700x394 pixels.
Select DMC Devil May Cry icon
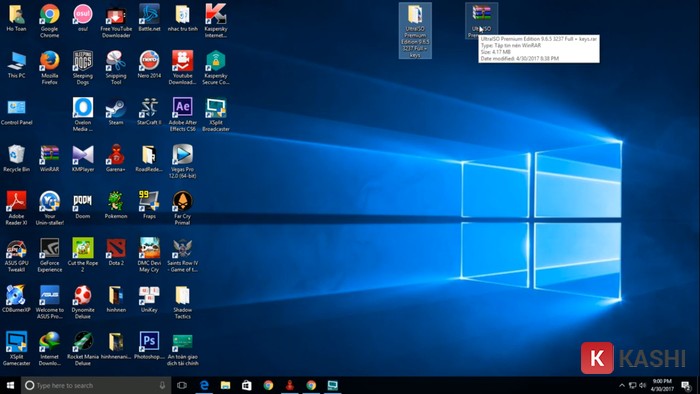pyautogui.click(x=149, y=255)
